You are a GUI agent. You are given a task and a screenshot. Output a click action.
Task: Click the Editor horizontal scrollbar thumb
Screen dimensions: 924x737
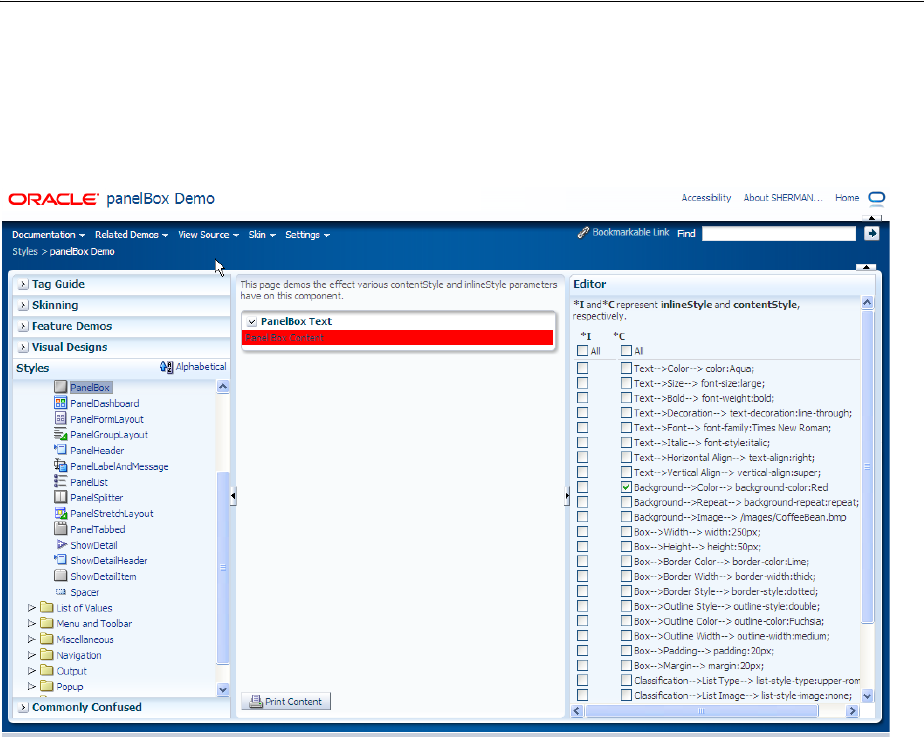[701, 711]
